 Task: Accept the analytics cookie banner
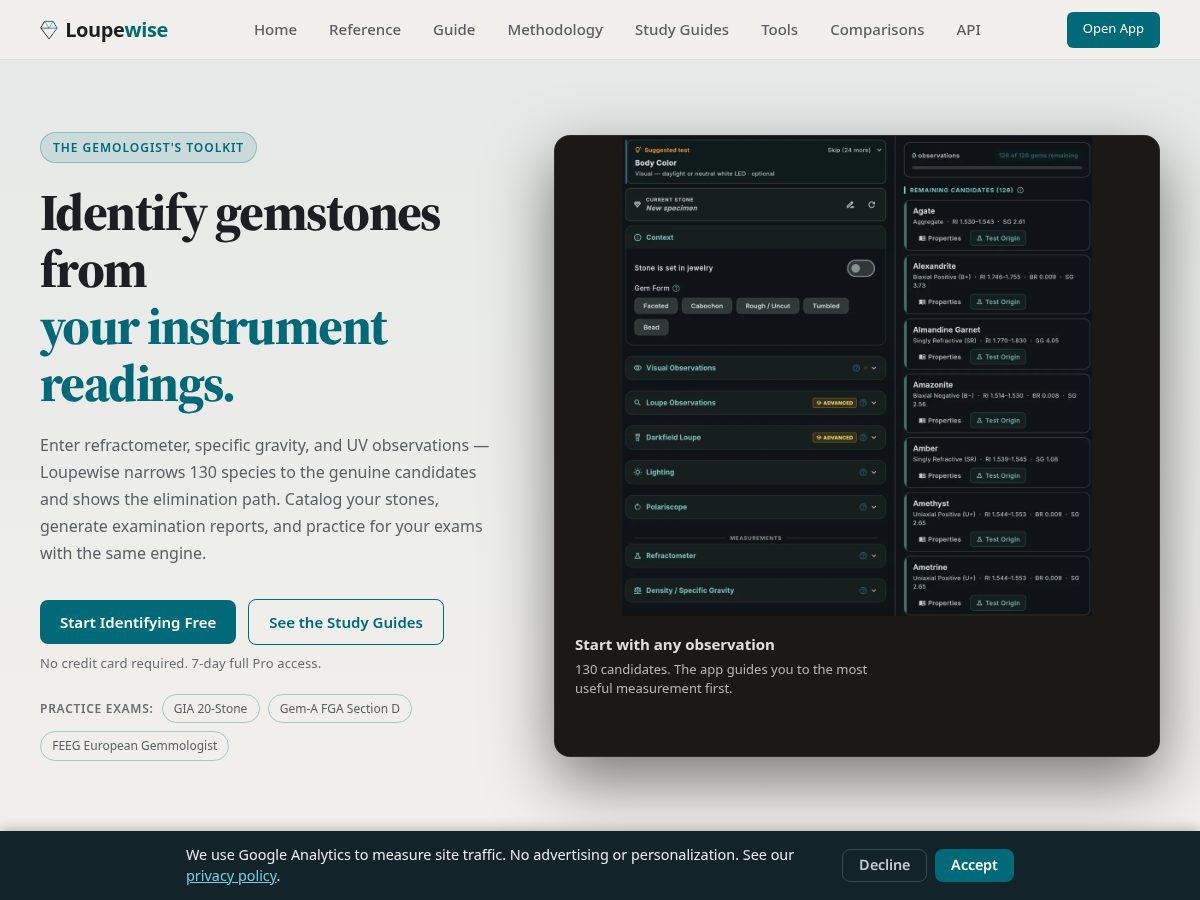tap(974, 865)
